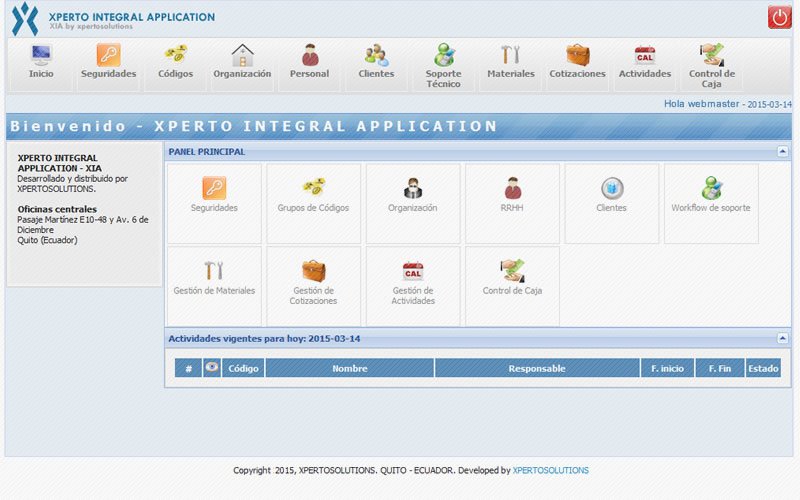Open the Clientes panel tile icon

click(x=612, y=188)
